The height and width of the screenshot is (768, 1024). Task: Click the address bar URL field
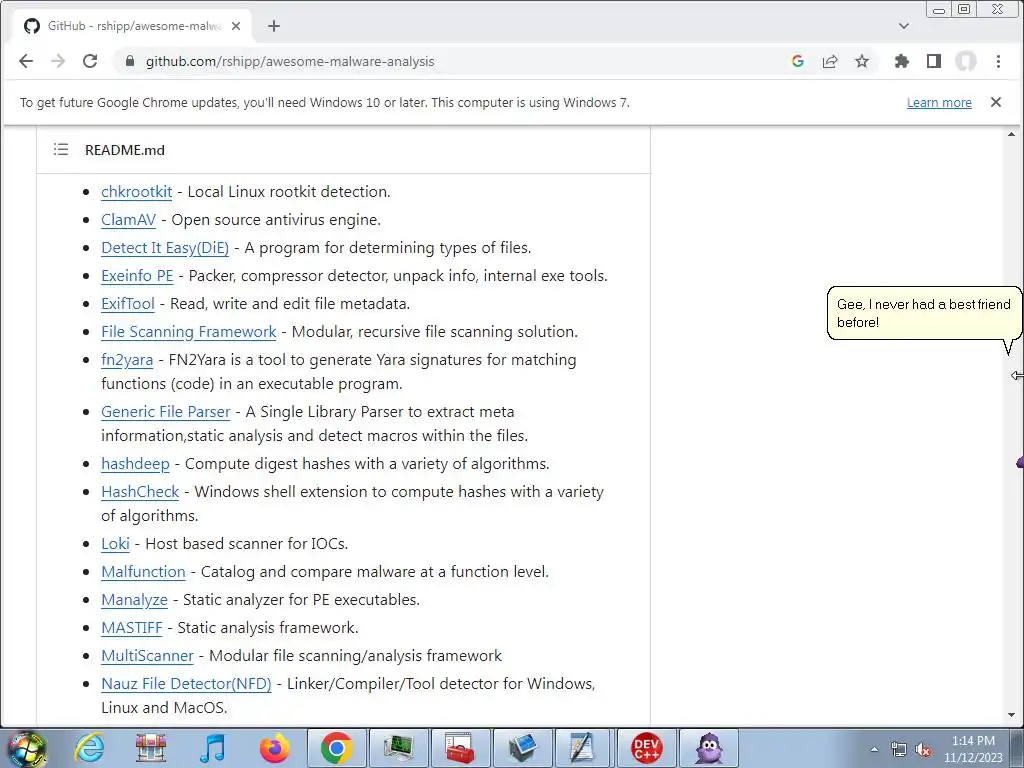point(451,61)
